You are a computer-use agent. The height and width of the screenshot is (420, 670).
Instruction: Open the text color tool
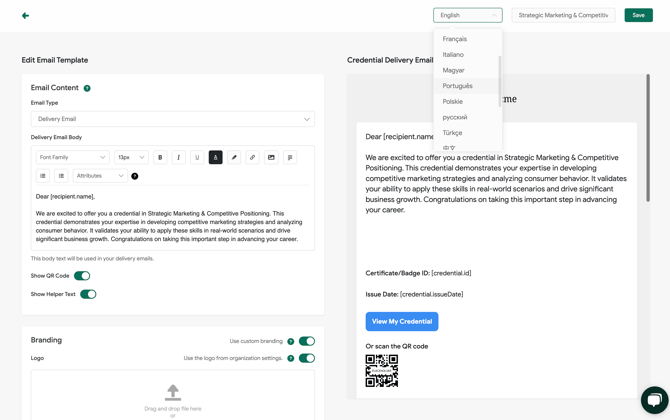(x=215, y=157)
